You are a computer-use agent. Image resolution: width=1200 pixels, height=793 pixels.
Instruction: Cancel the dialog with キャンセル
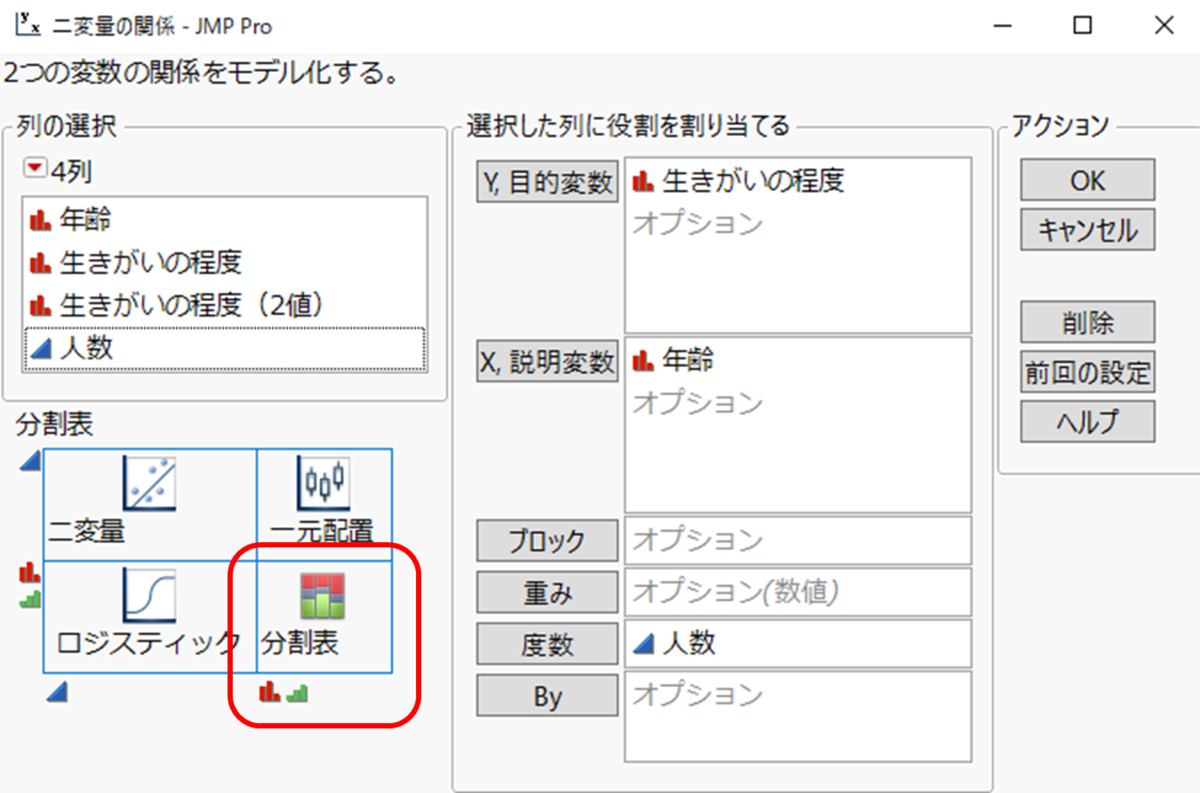pos(1086,230)
